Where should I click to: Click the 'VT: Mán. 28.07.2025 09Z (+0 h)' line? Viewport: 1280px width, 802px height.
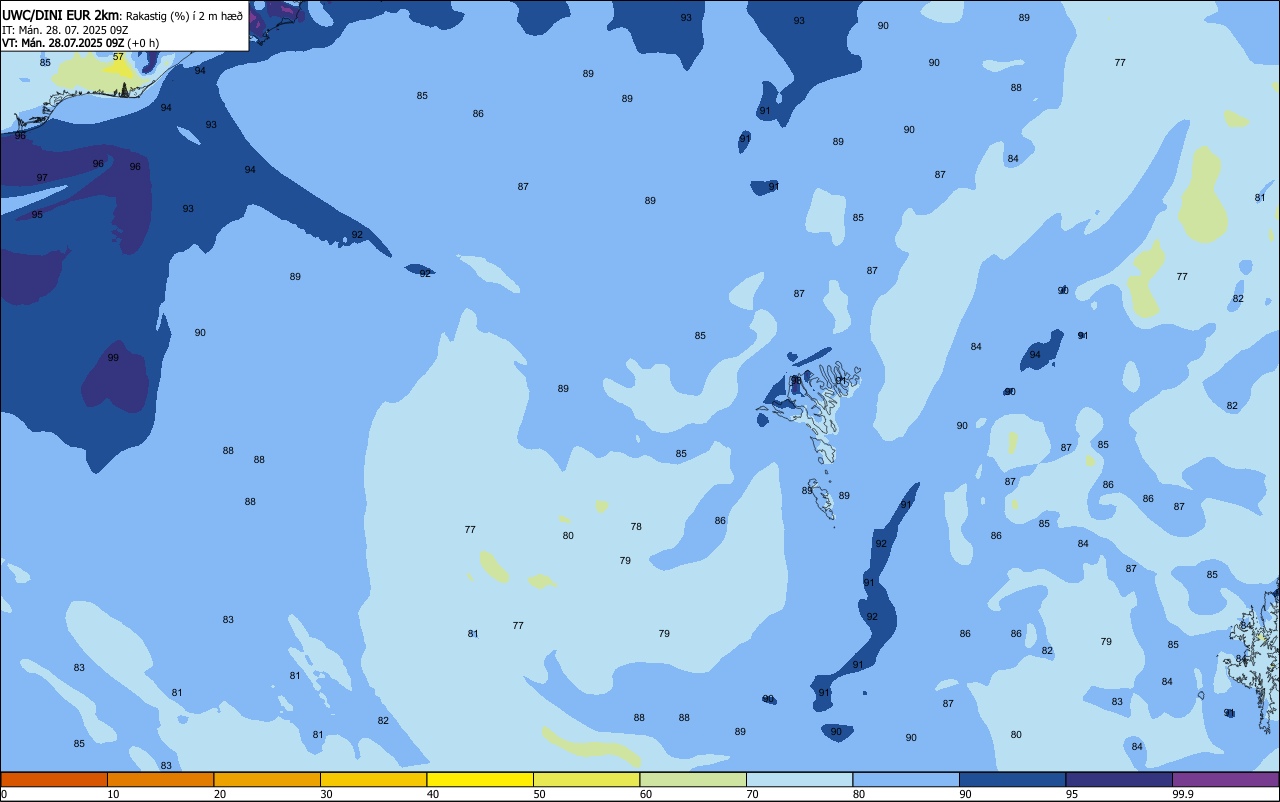[80, 43]
